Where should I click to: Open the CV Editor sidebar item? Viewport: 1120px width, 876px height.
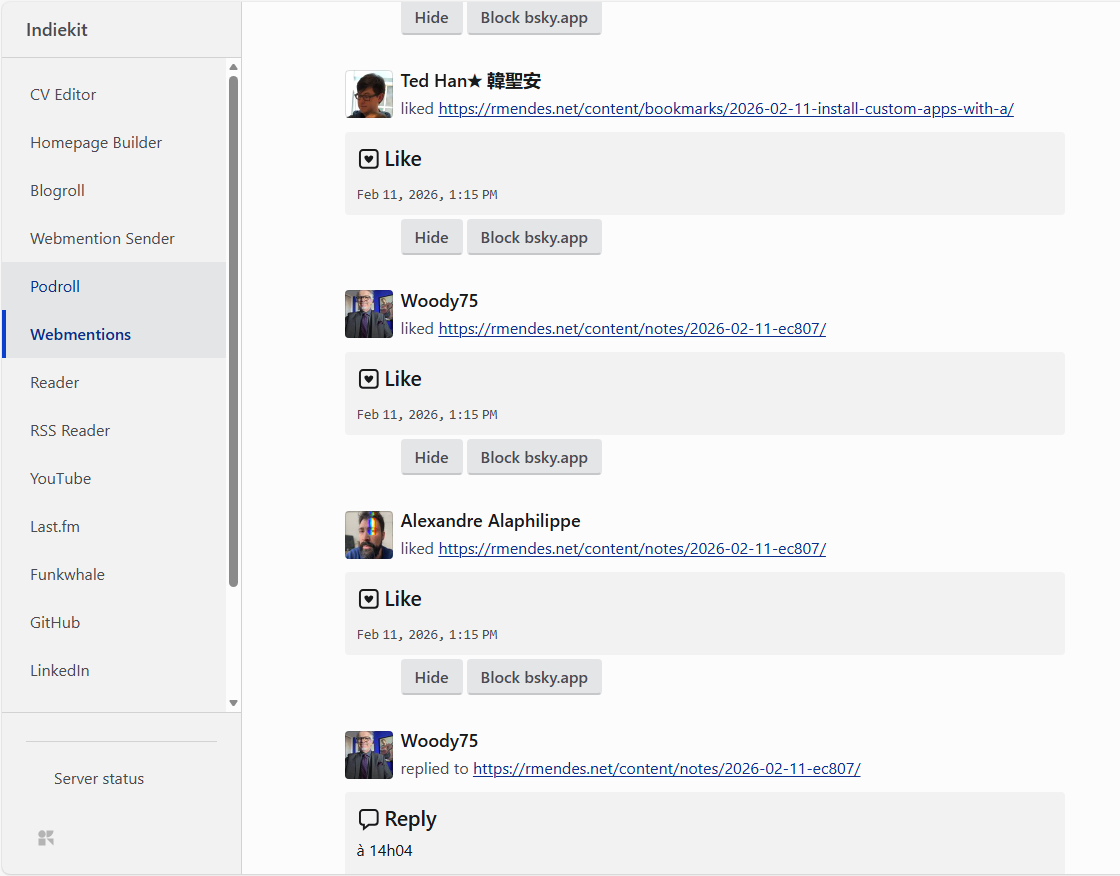point(63,94)
